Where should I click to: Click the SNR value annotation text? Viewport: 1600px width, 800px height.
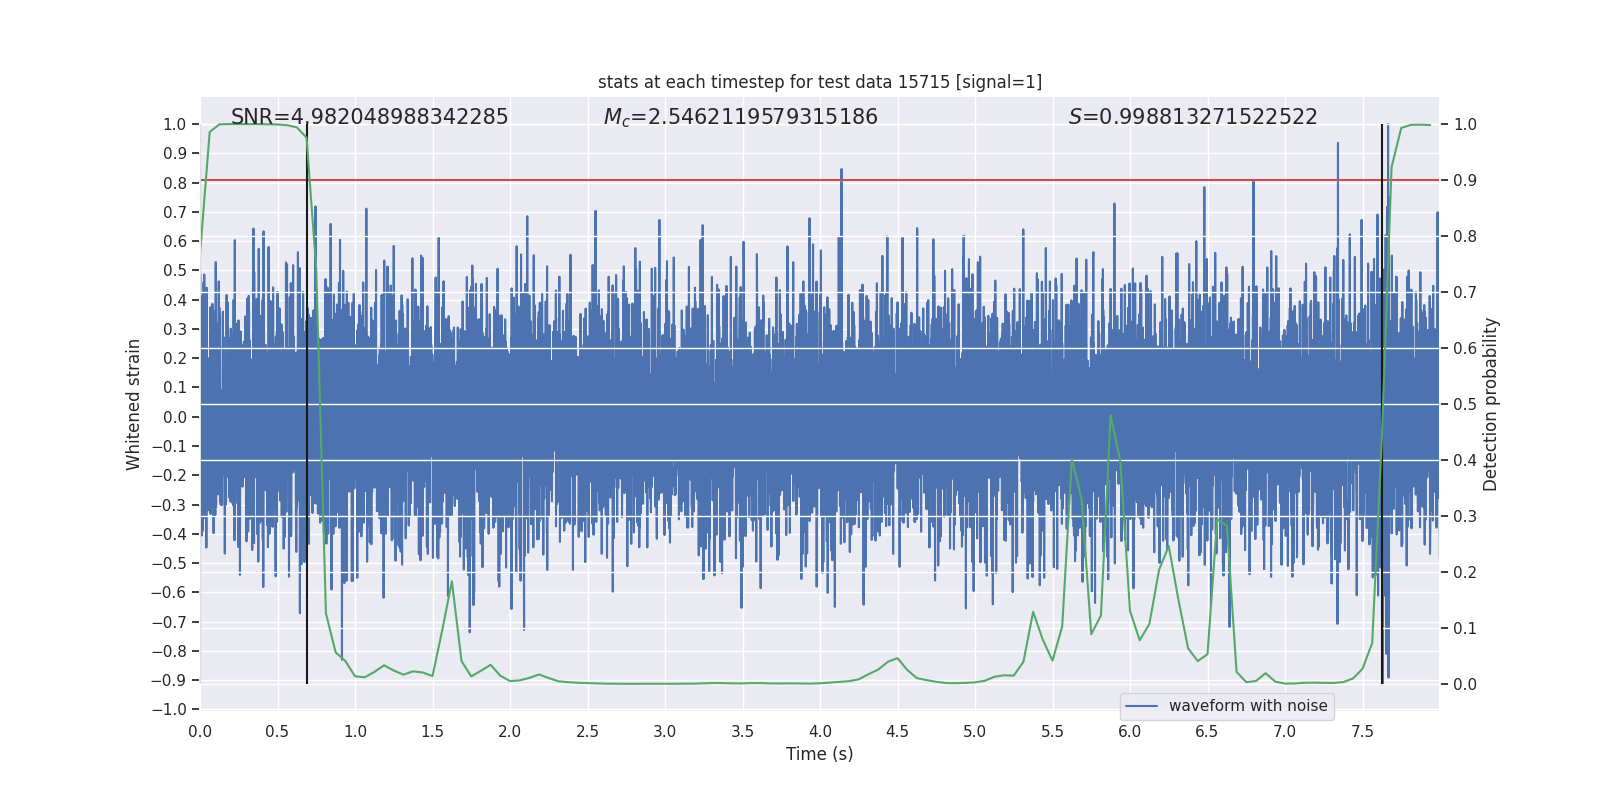pyautogui.click(x=369, y=117)
